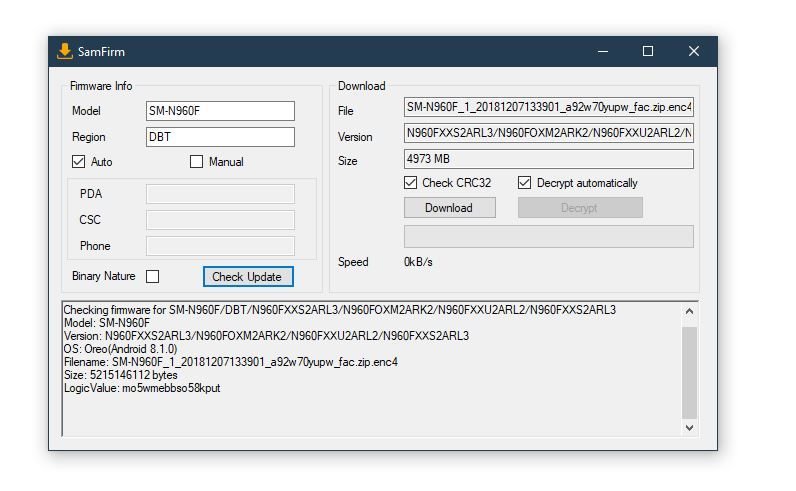This screenshot has height=491, width=796.
Task: Click the SamFirm title text
Action: click(101, 52)
